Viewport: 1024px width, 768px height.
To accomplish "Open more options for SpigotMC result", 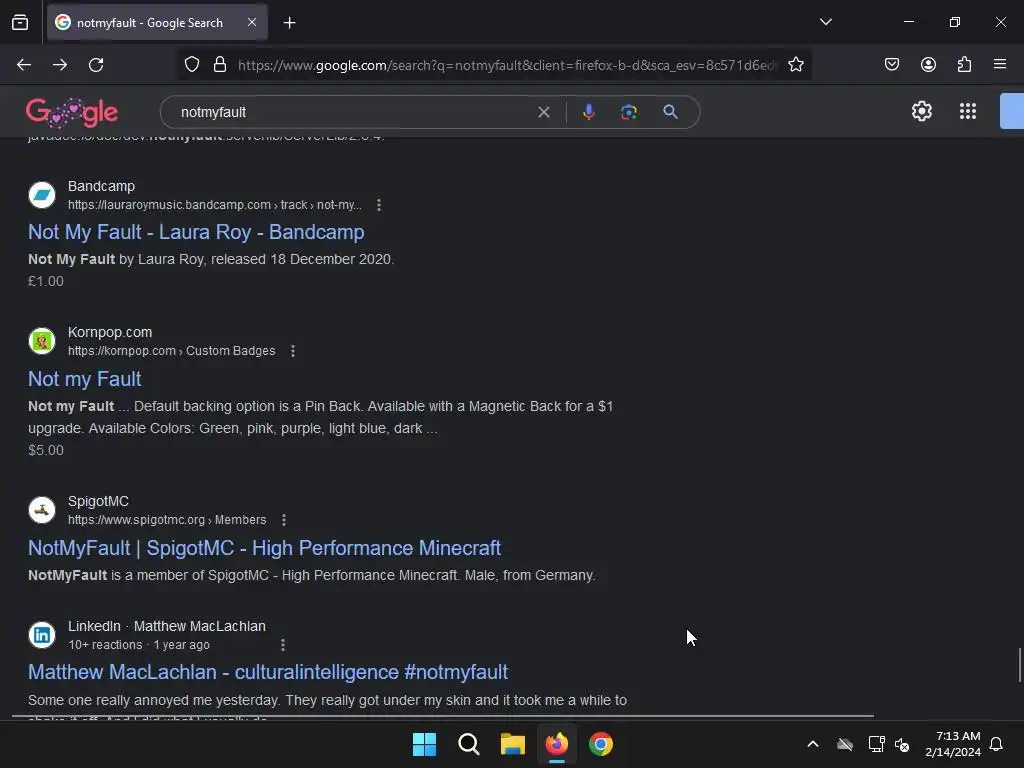I will tap(283, 520).
